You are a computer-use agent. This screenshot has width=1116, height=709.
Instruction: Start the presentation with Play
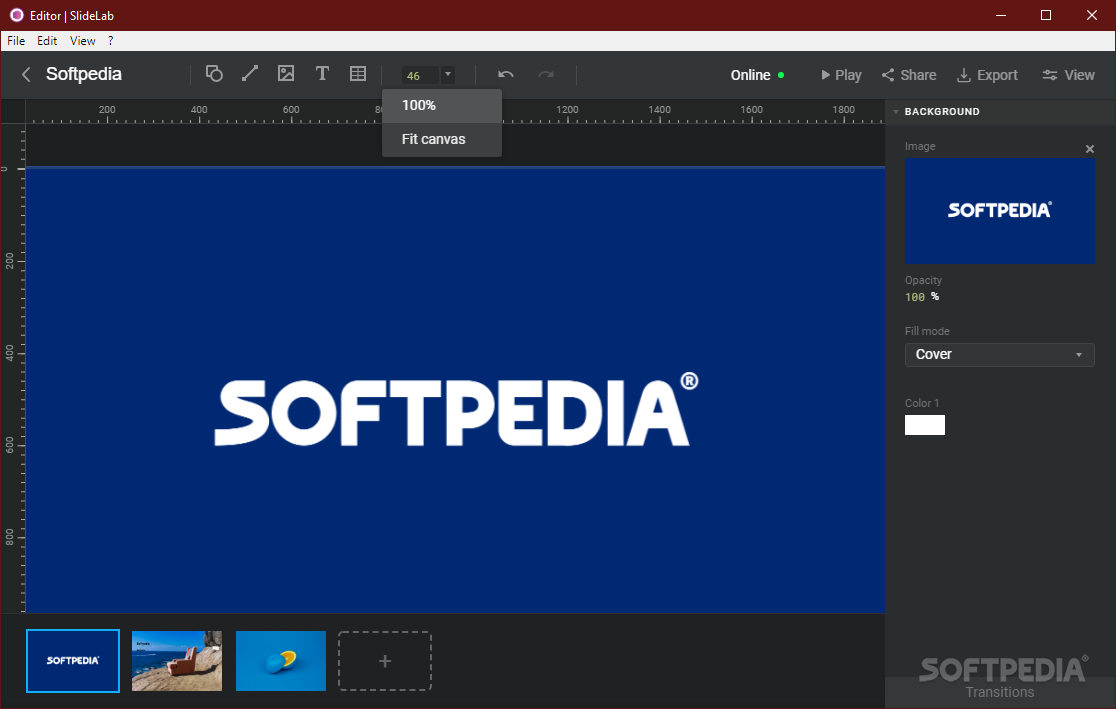pos(841,75)
